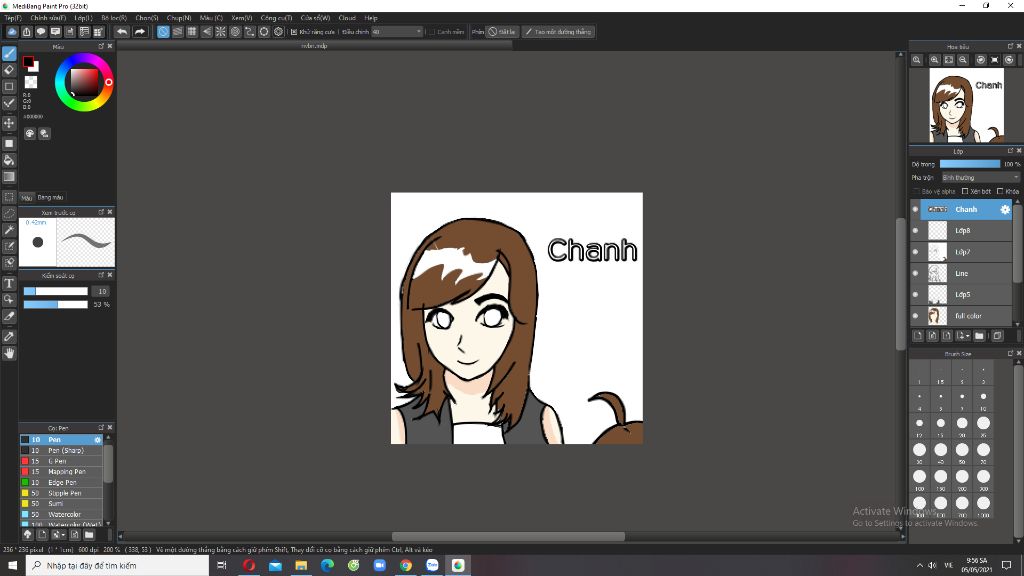This screenshot has height=576, width=1024.
Task: Add a new layer folder
Action: (979, 336)
